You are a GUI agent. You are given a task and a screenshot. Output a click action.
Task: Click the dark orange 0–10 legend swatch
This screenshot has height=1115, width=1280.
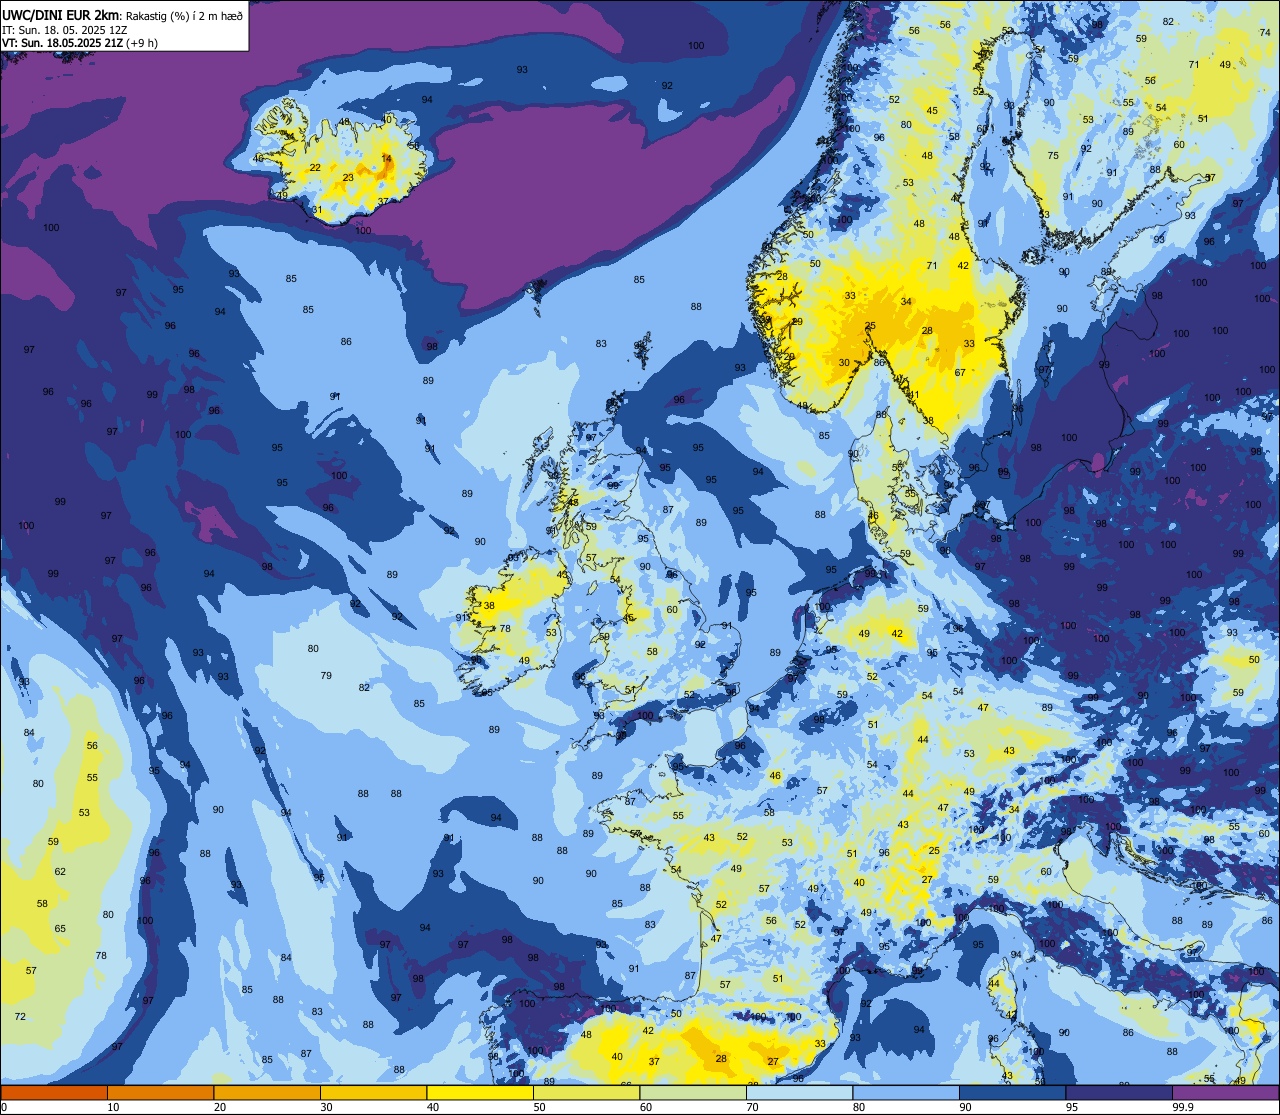coord(54,1093)
